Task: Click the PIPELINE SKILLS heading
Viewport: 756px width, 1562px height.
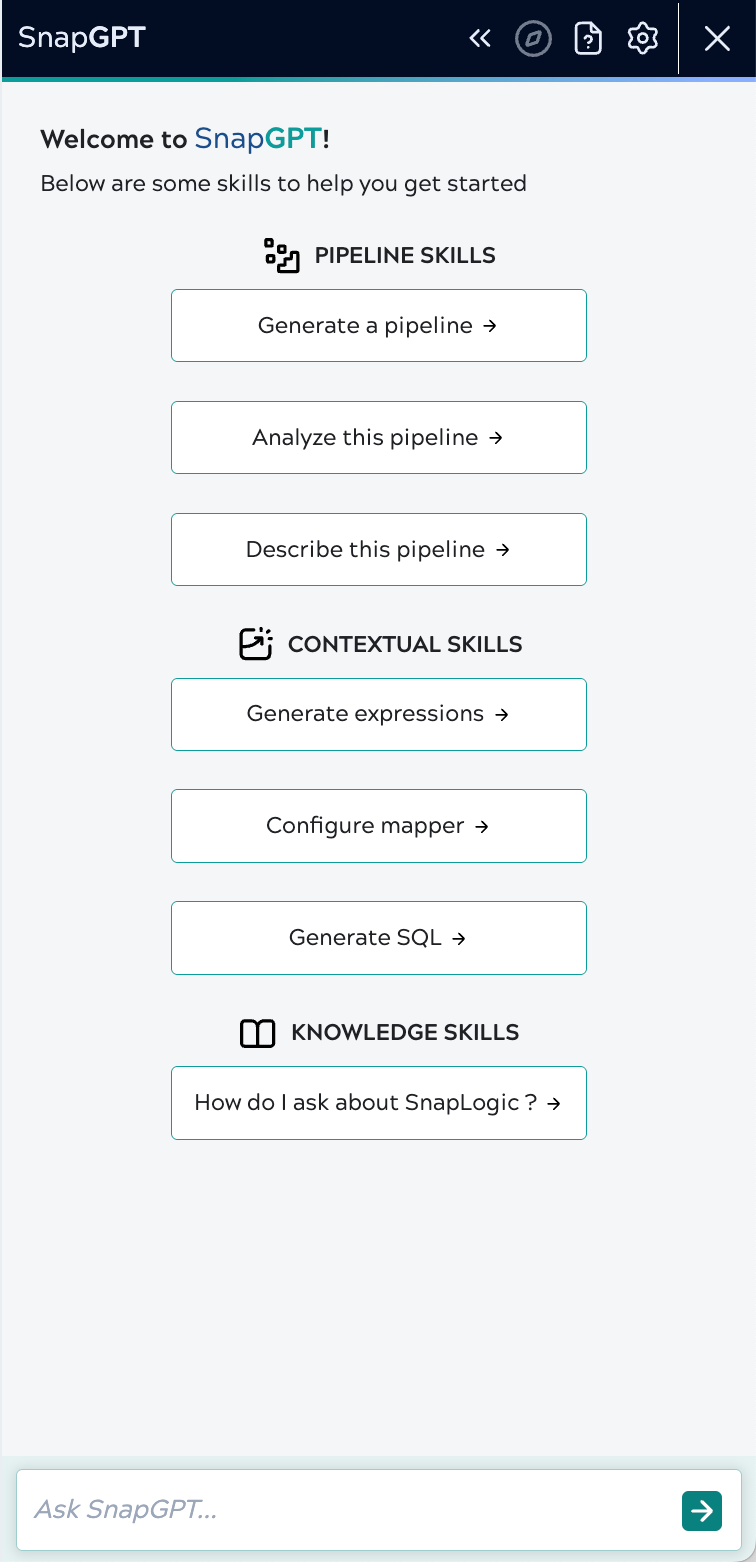Action: tap(405, 255)
